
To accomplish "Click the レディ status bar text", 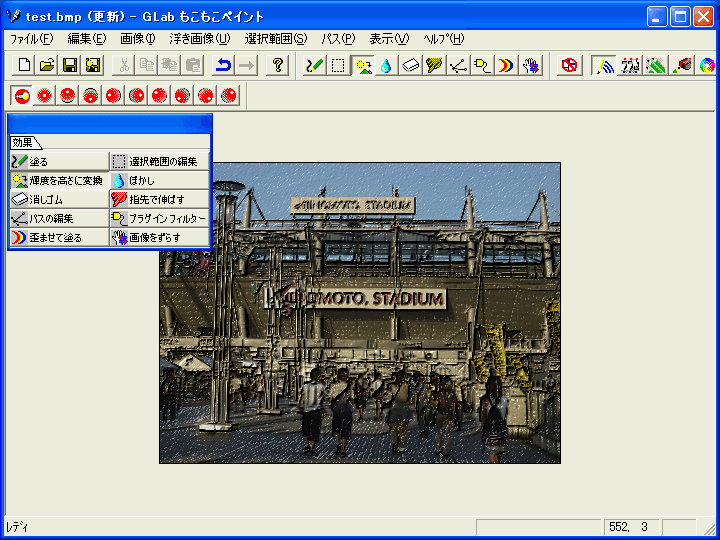I will point(17,527).
